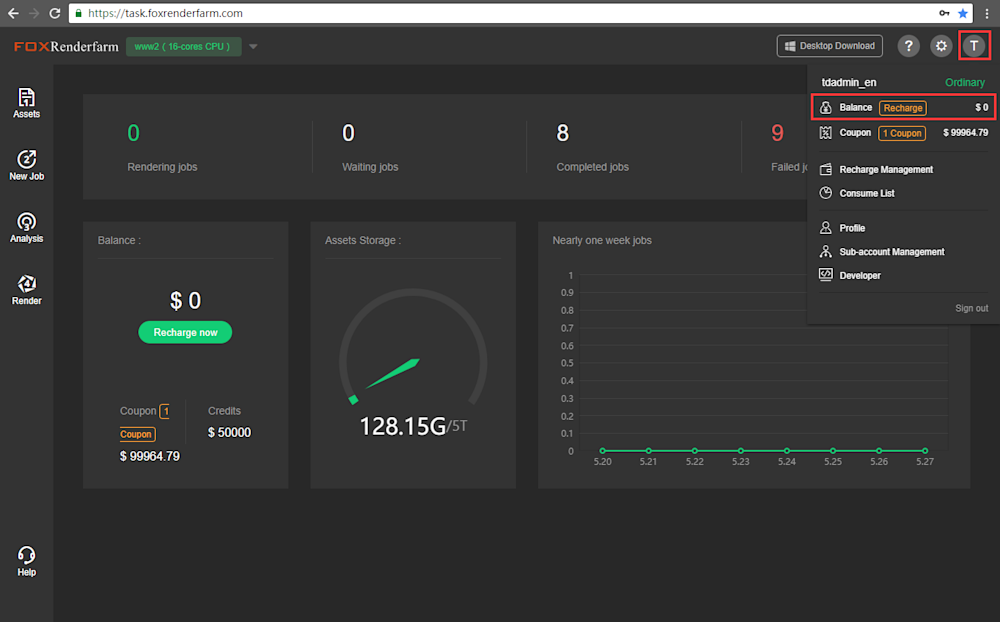Open the New Job sidebar icon
Screen dimensions: 1000x622
pyautogui.click(x=26, y=165)
